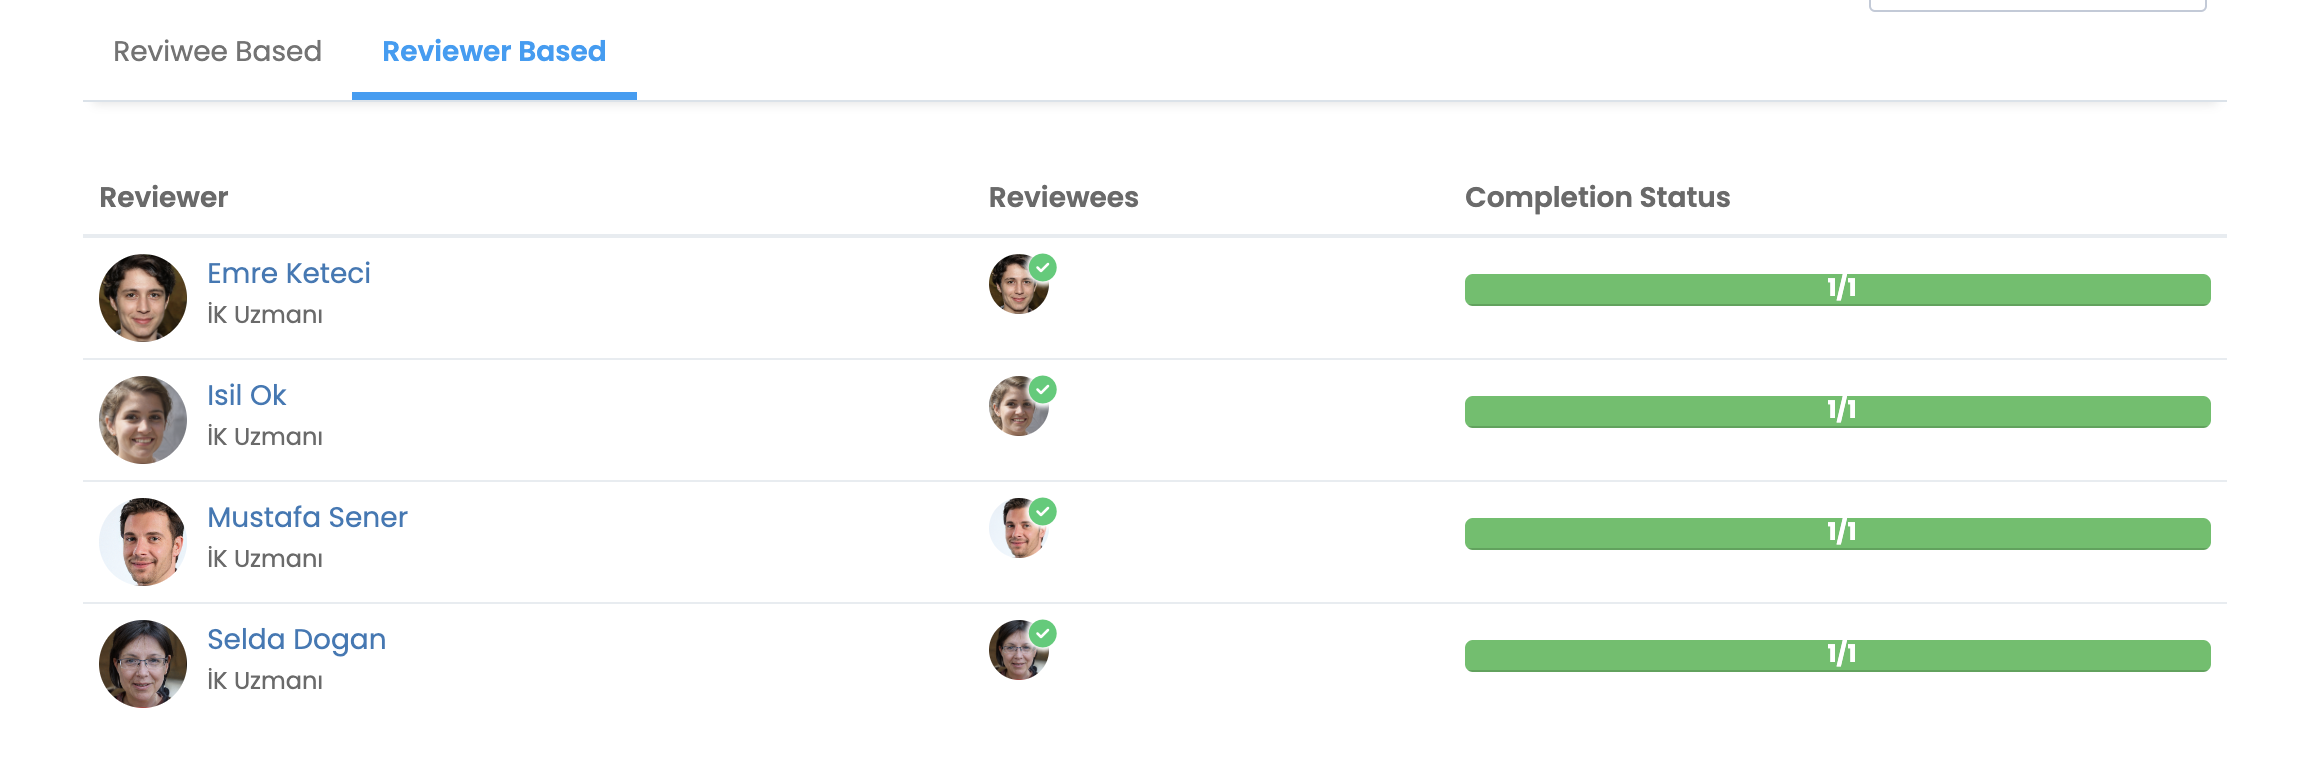Click Emre Keteci's 1/1 completion progress bar
Viewport: 2308px width, 772px height.
coord(1837,289)
